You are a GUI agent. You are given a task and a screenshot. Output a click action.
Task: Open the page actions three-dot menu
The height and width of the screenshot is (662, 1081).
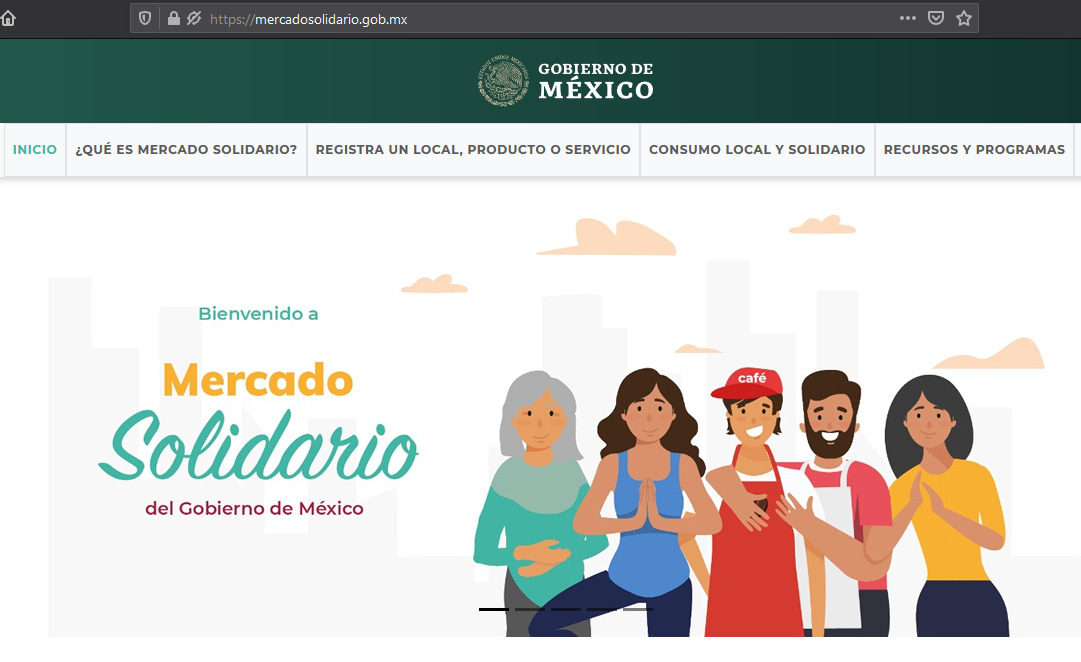[907, 18]
